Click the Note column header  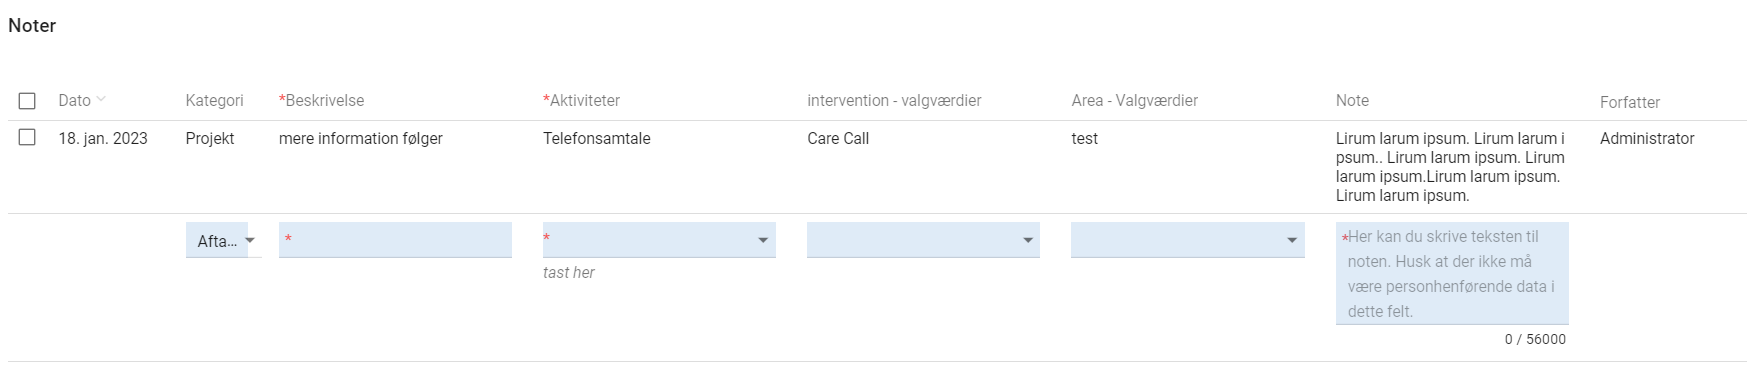tap(1352, 100)
